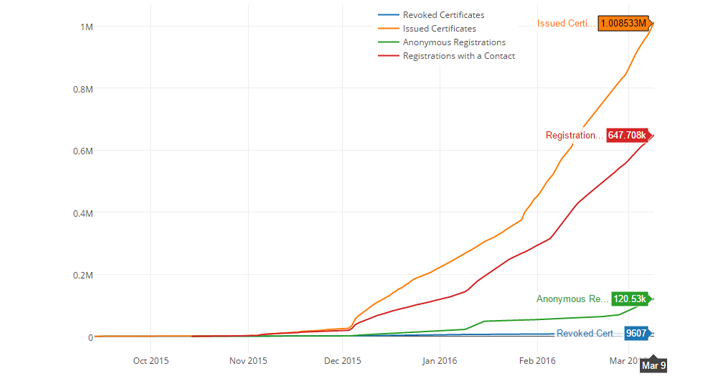The width and height of the screenshot is (728, 380).
Task: Click the Mar 9 date marker
Action: click(x=654, y=366)
